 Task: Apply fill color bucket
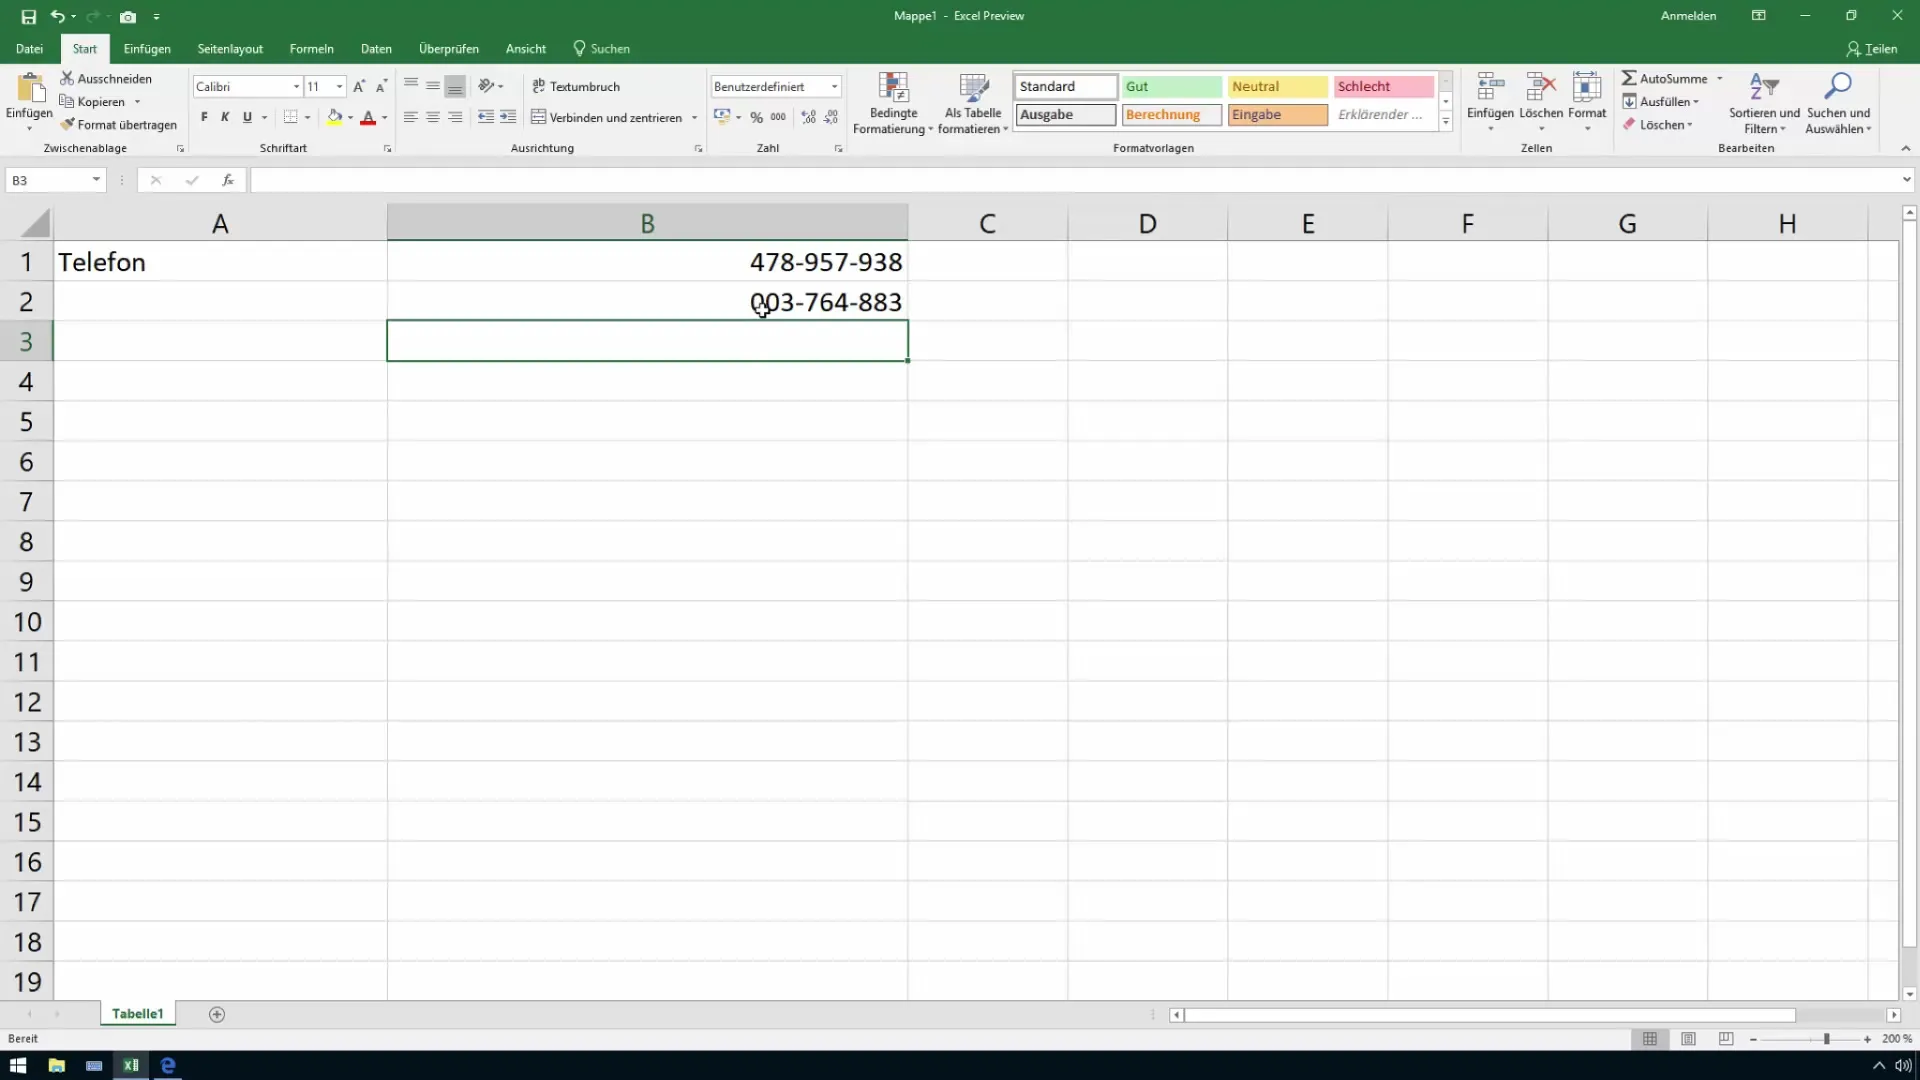coord(335,117)
